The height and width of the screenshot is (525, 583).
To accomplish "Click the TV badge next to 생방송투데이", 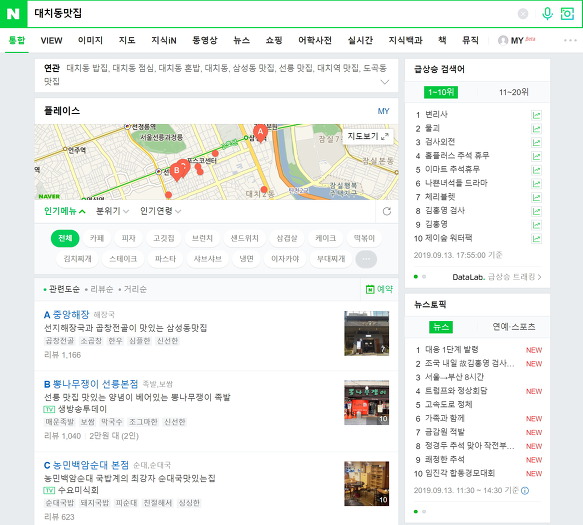I will (x=49, y=409).
